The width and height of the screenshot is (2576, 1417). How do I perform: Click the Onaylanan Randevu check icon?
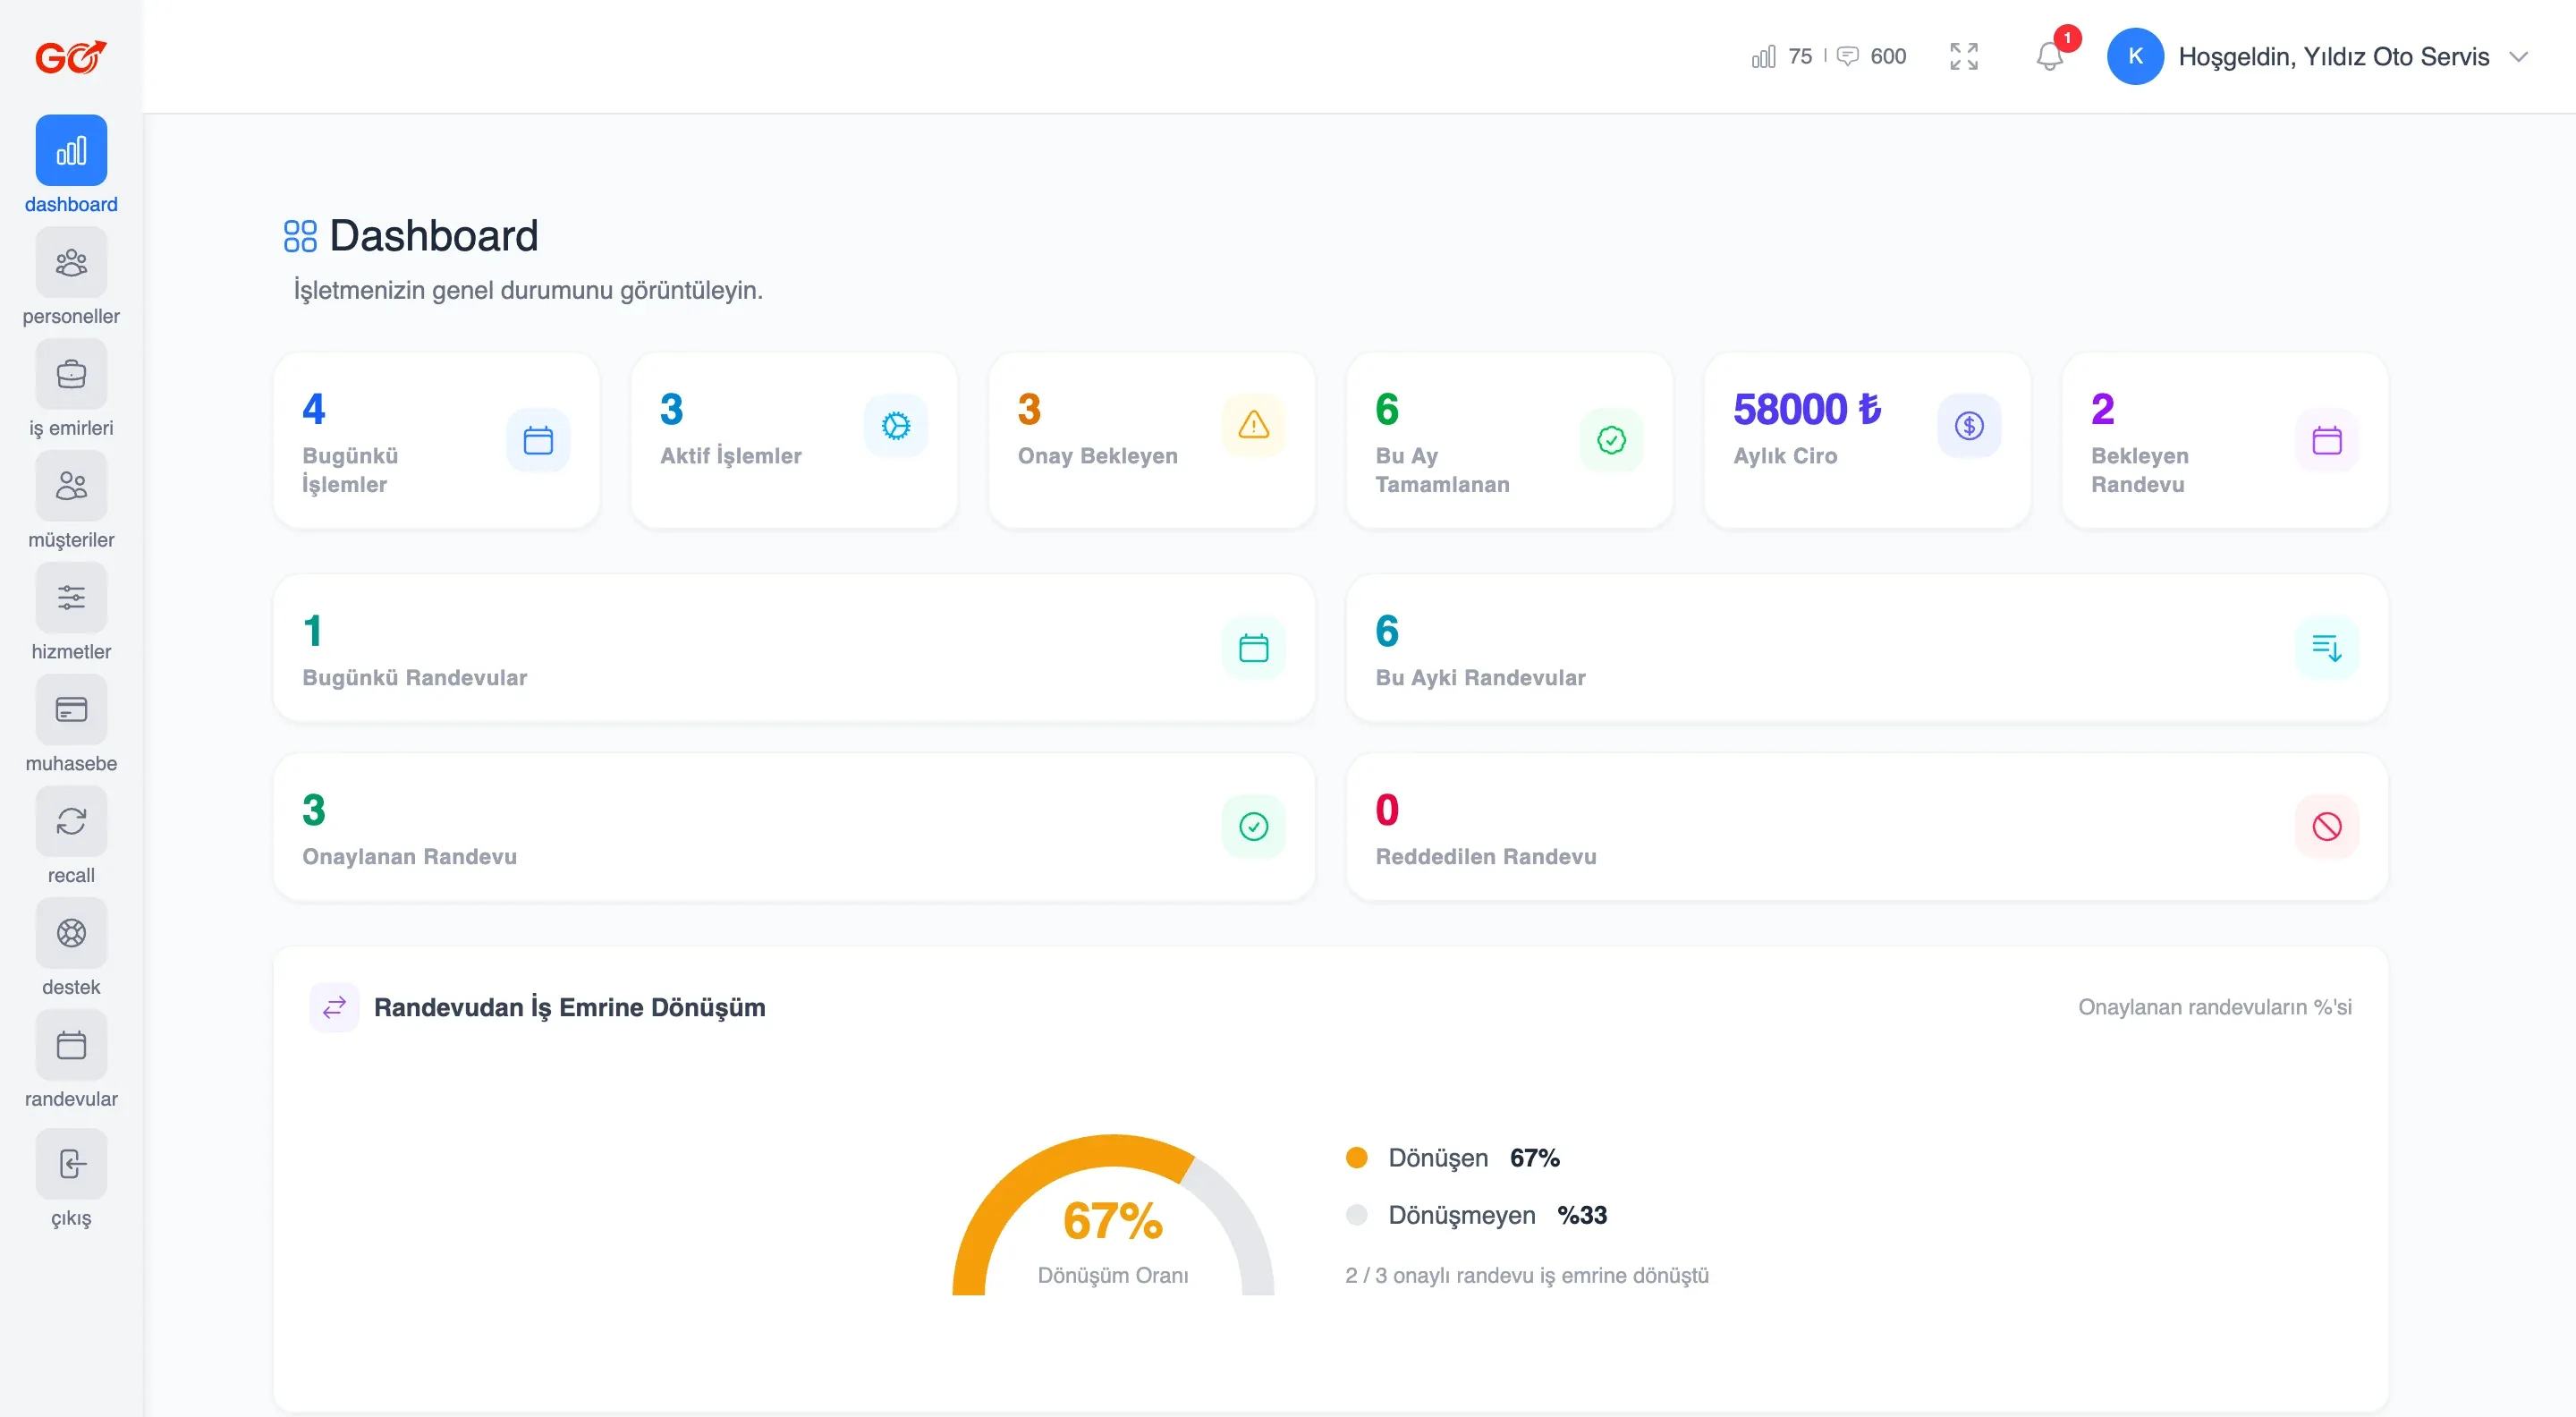tap(1254, 827)
